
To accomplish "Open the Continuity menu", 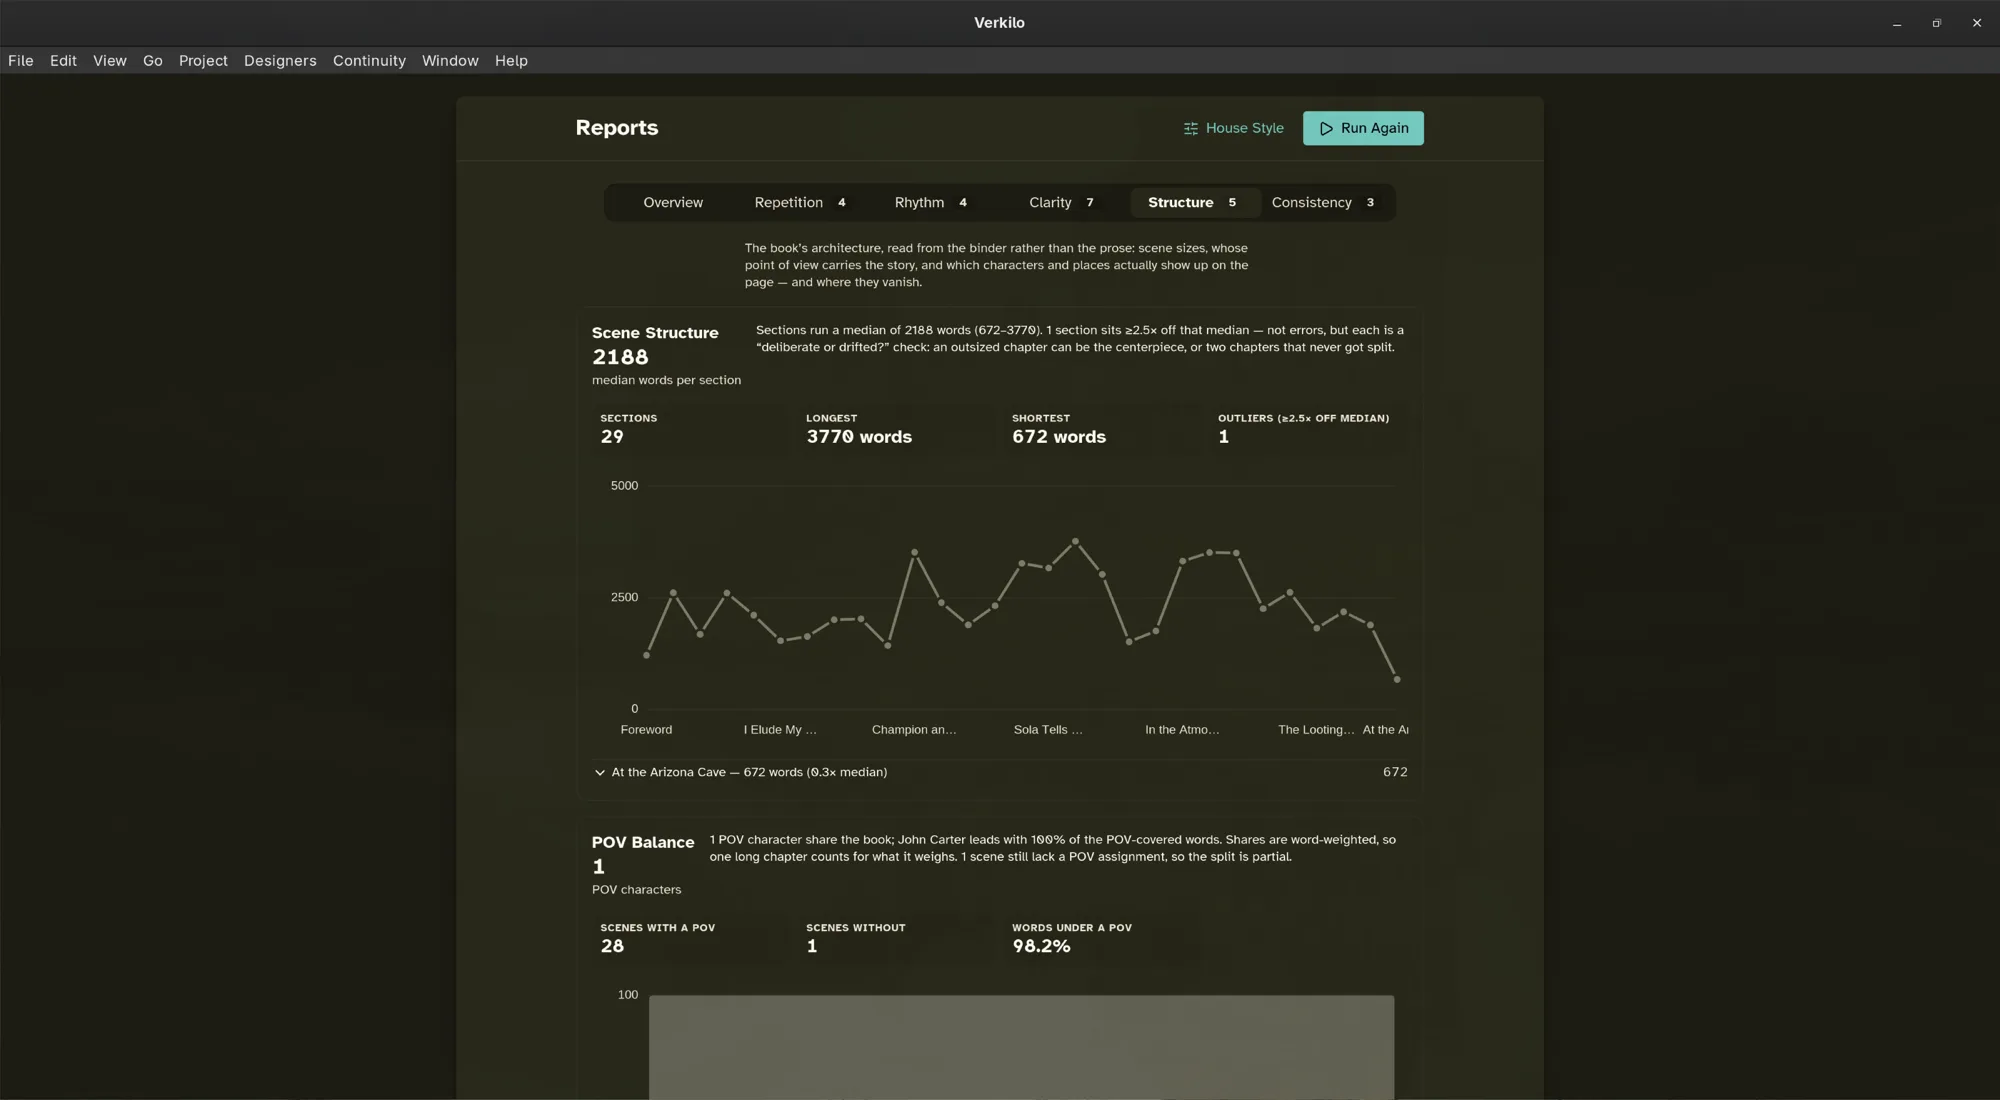I will 369,61.
